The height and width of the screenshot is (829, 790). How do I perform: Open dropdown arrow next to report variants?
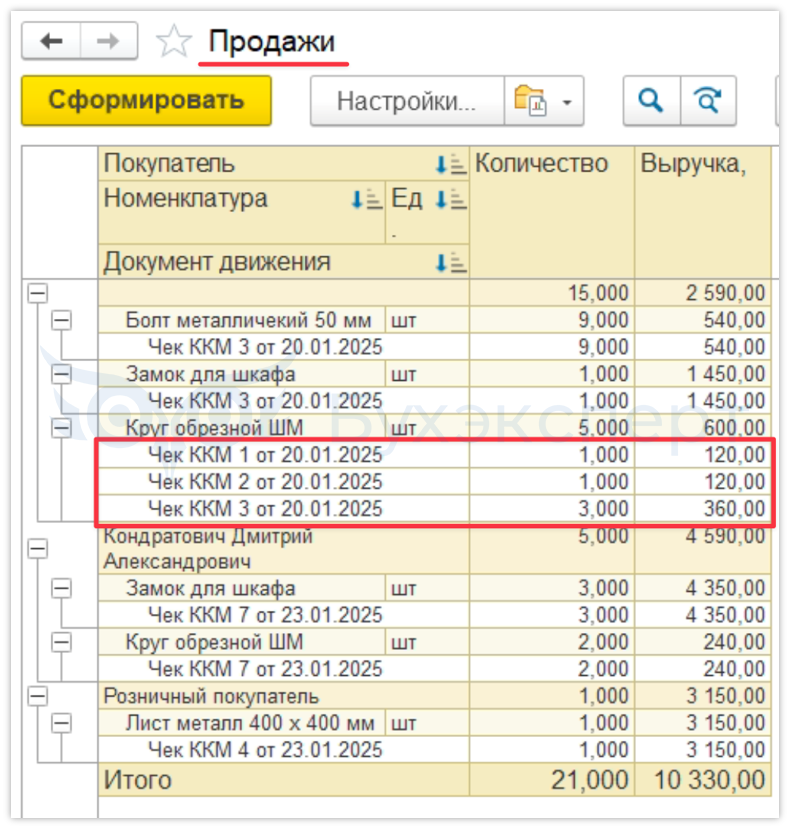(x=567, y=102)
